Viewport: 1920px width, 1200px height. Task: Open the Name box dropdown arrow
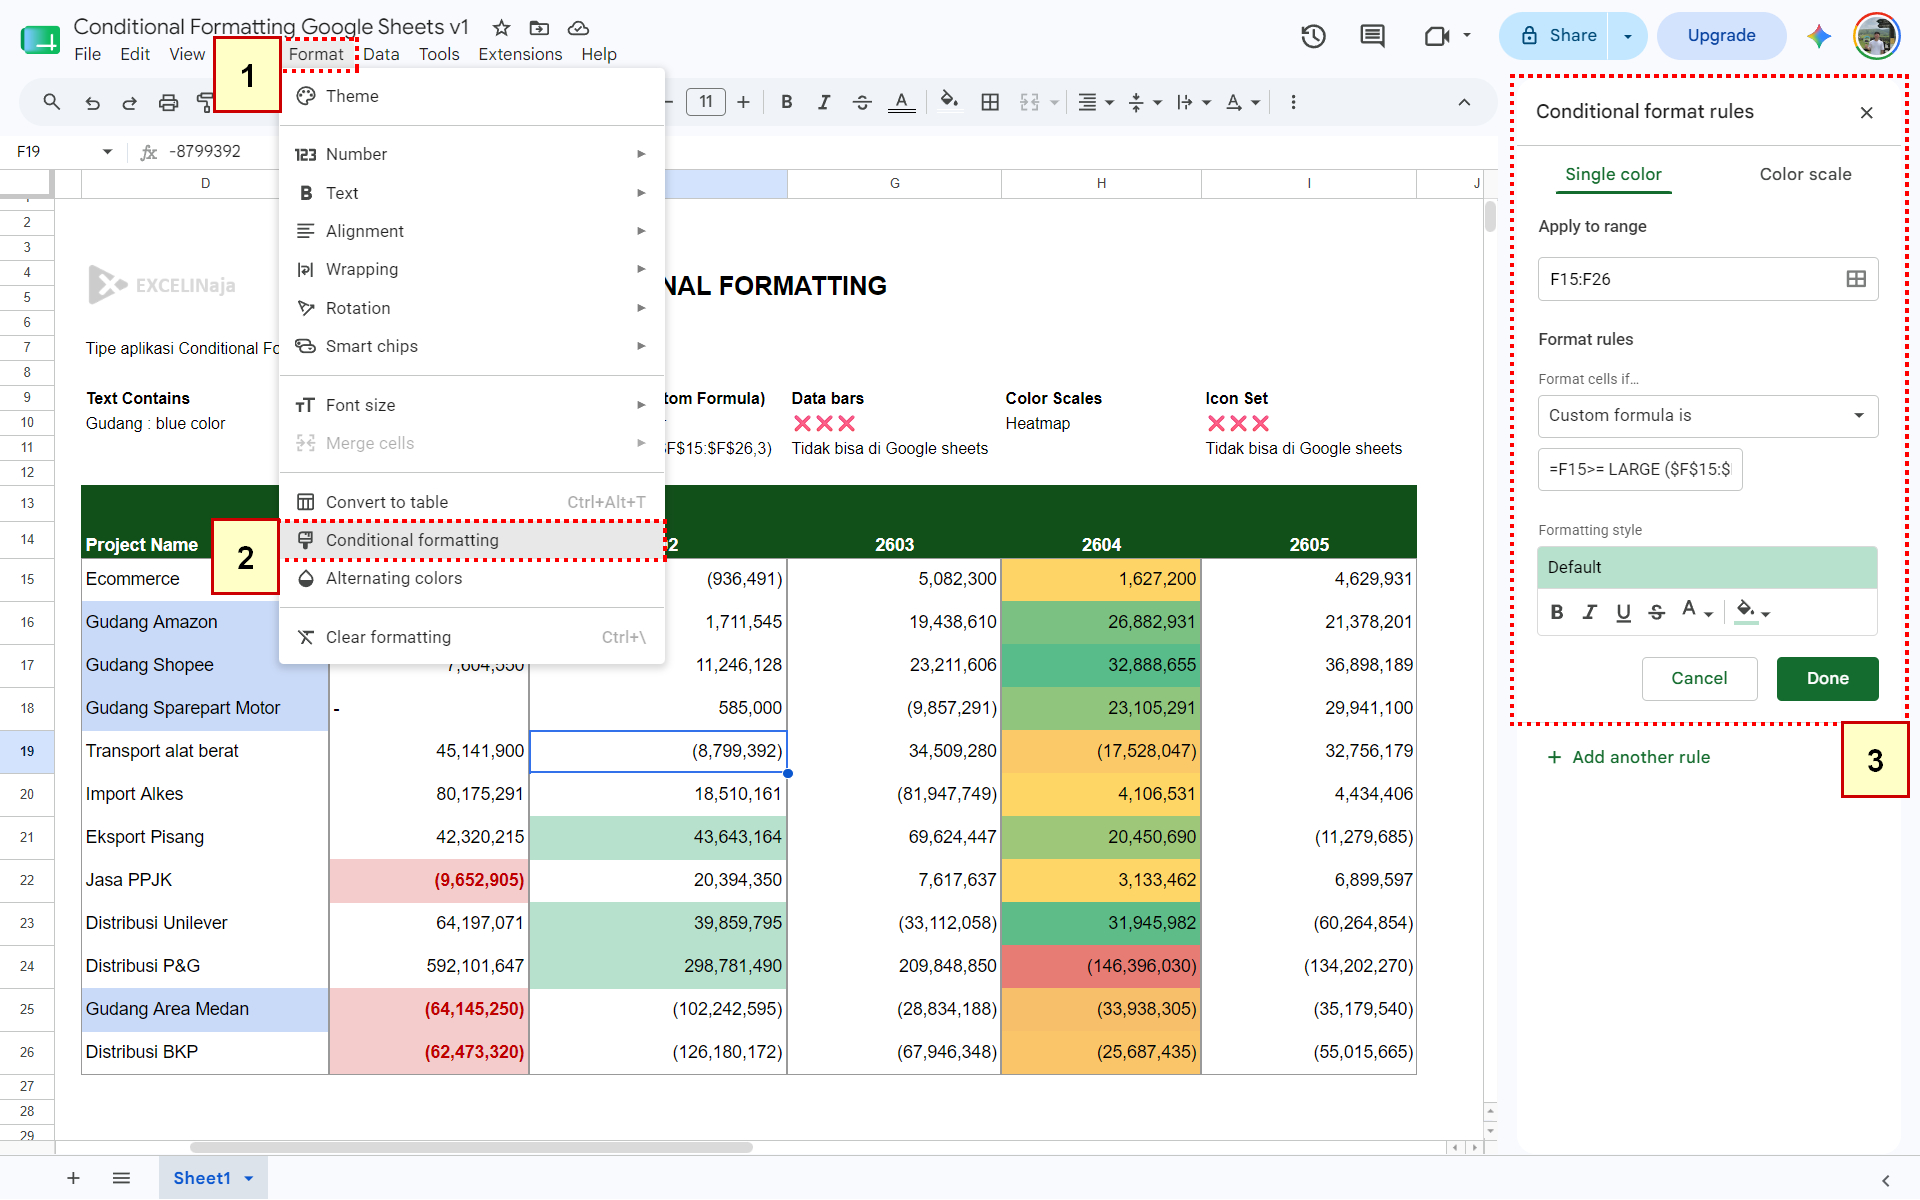pos(107,152)
